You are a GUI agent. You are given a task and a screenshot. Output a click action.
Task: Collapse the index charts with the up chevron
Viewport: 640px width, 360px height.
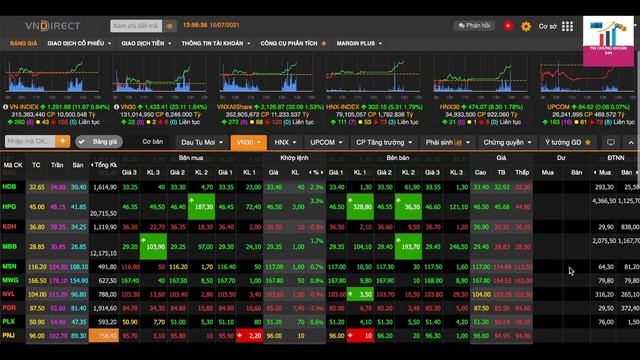(x=631, y=142)
